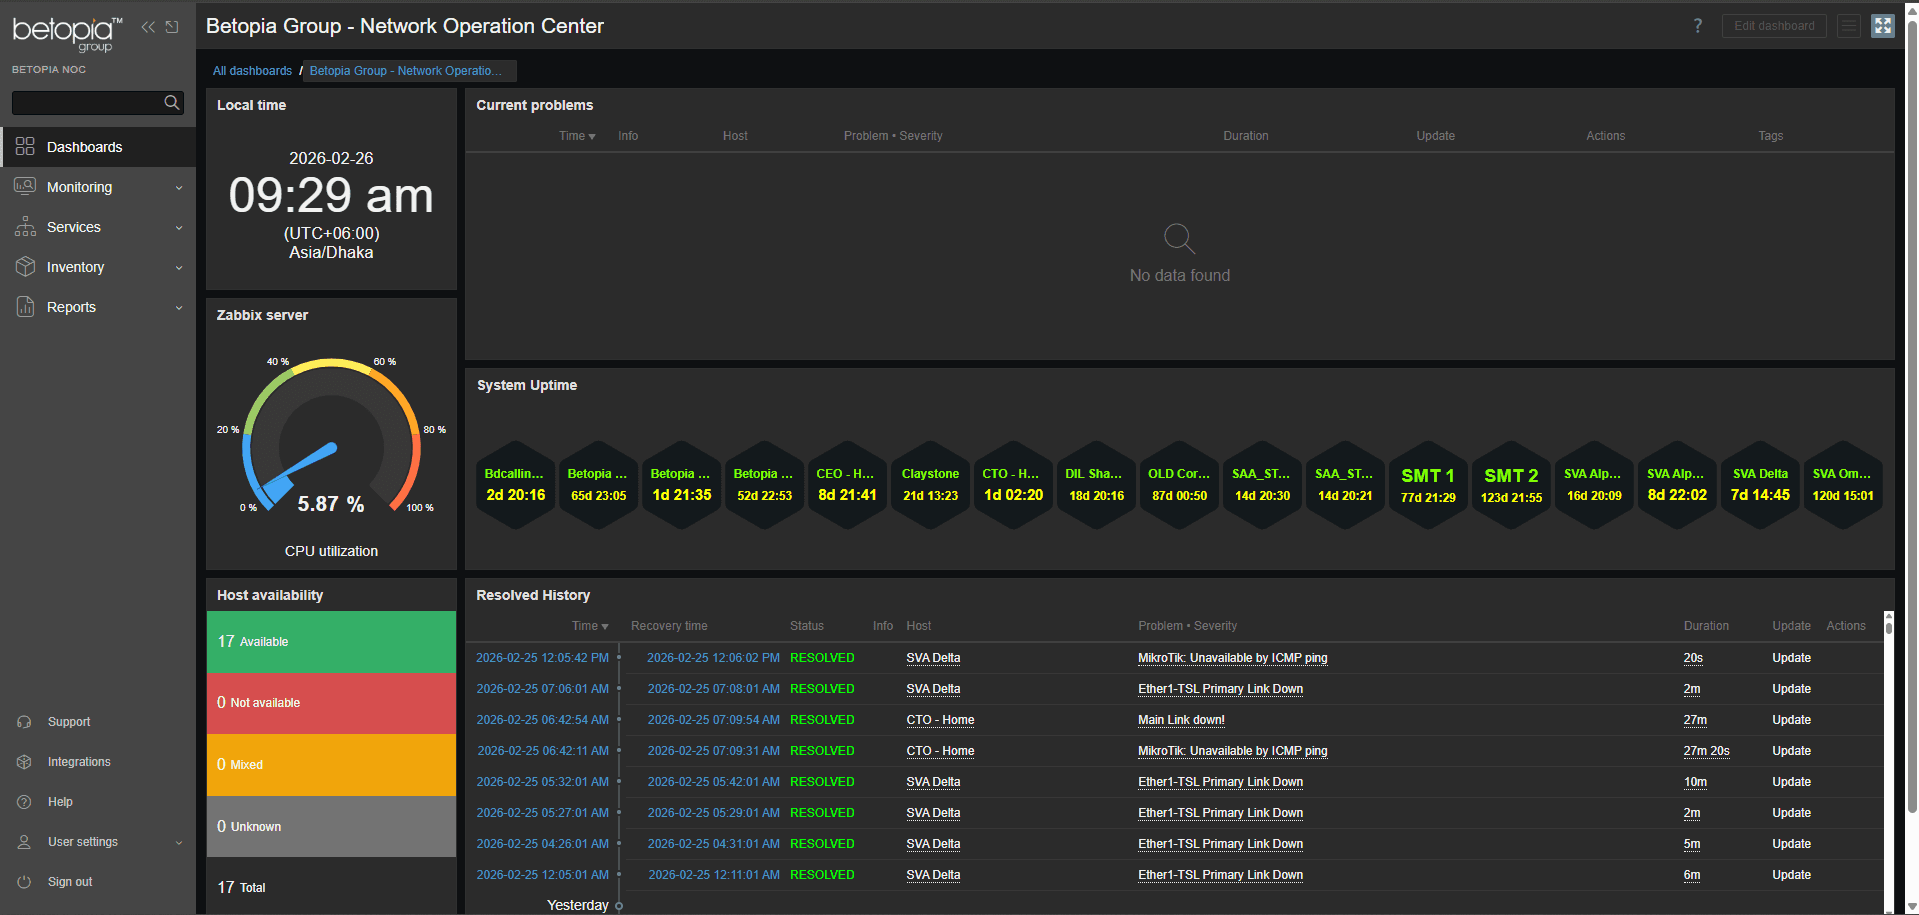Click the DIL Sha... uptime hexagon
1919x915 pixels.
pyautogui.click(x=1096, y=485)
